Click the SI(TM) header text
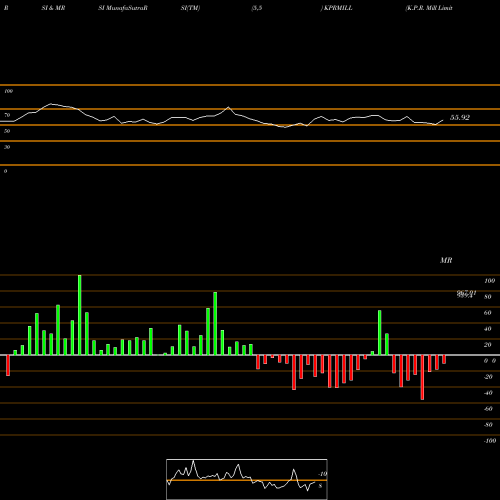Viewport: 500px width, 500px height. coord(190,8)
